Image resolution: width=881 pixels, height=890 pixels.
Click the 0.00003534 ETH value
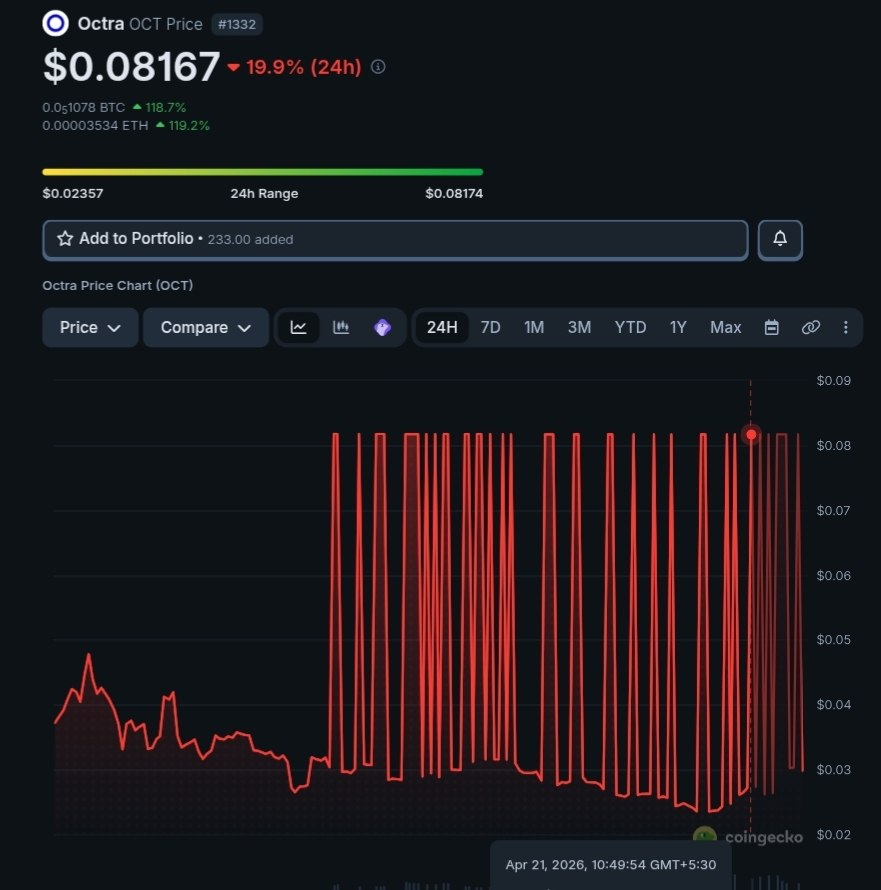click(x=95, y=125)
